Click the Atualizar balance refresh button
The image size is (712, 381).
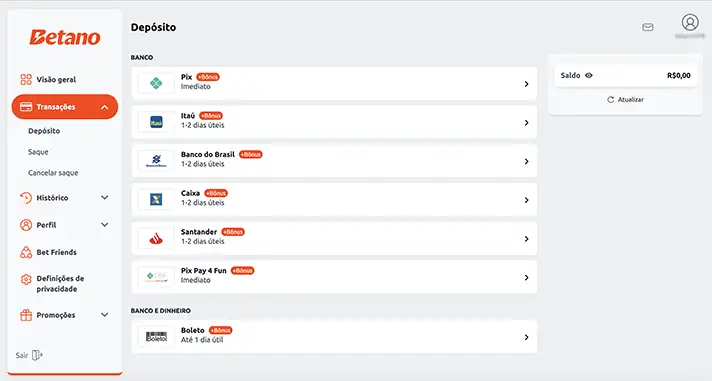(625, 99)
